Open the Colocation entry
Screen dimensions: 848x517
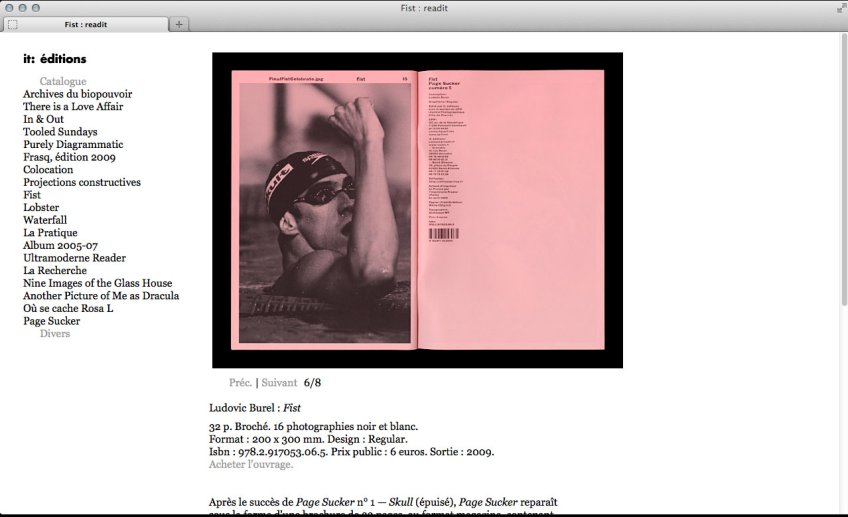(x=48, y=169)
